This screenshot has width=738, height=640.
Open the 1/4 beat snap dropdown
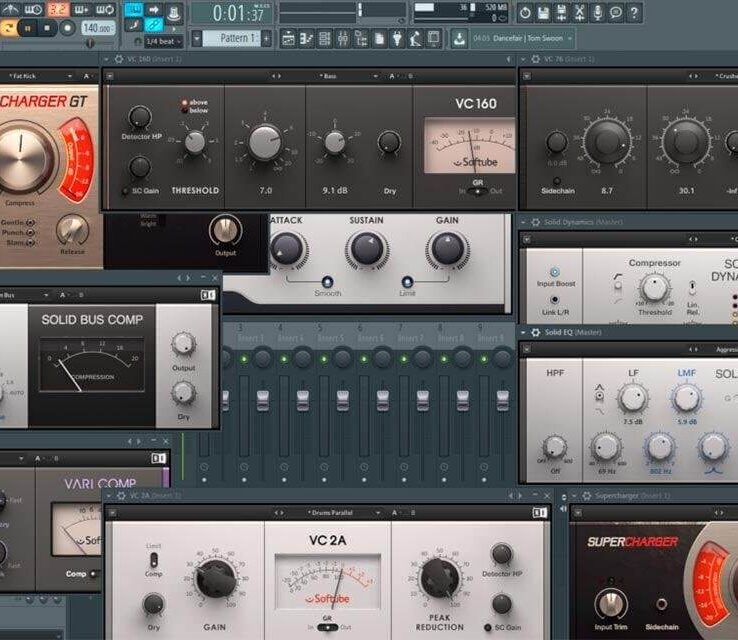[x=163, y=41]
